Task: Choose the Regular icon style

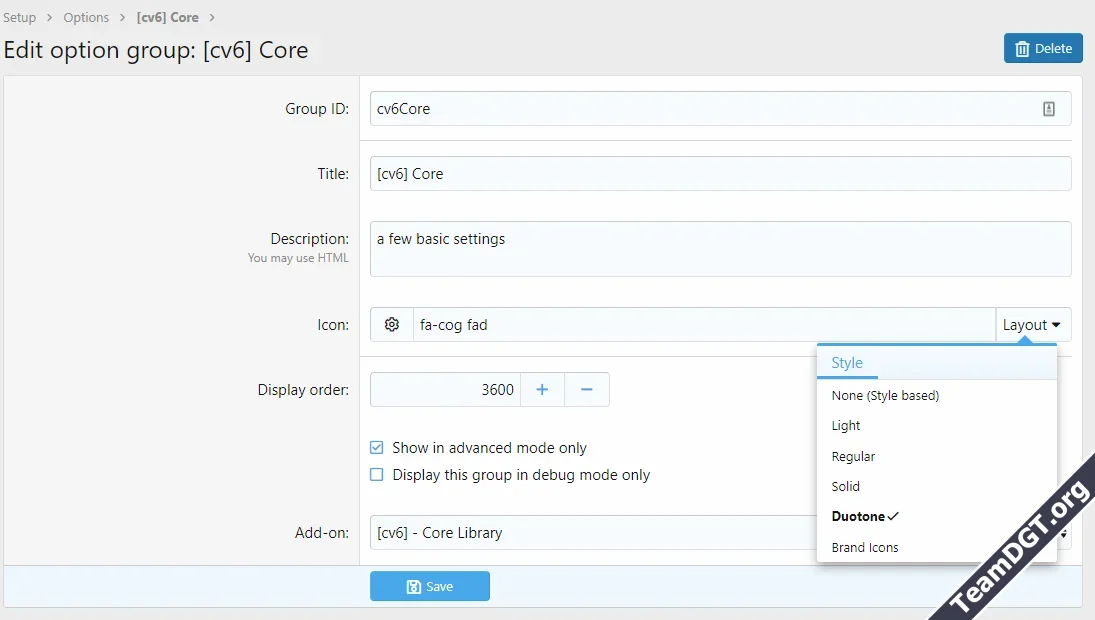Action: tap(853, 456)
